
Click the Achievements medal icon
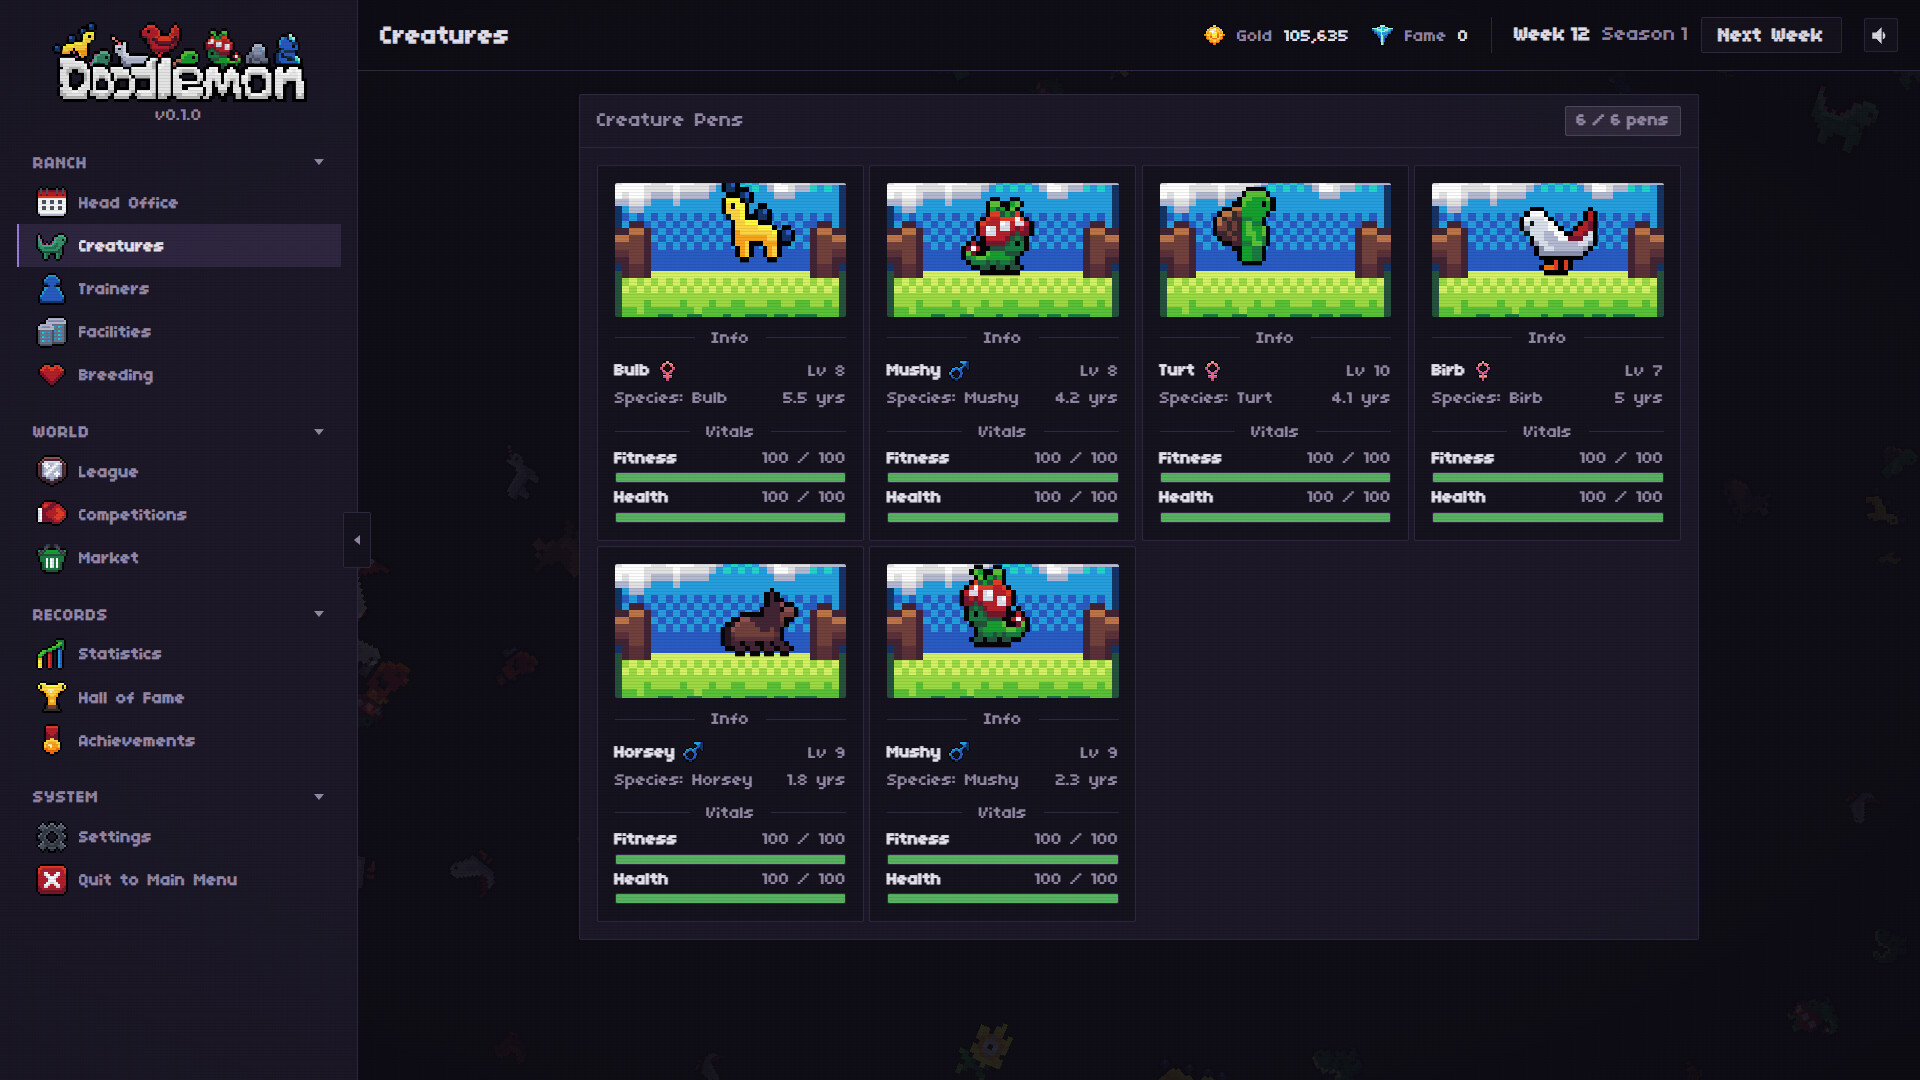click(52, 741)
